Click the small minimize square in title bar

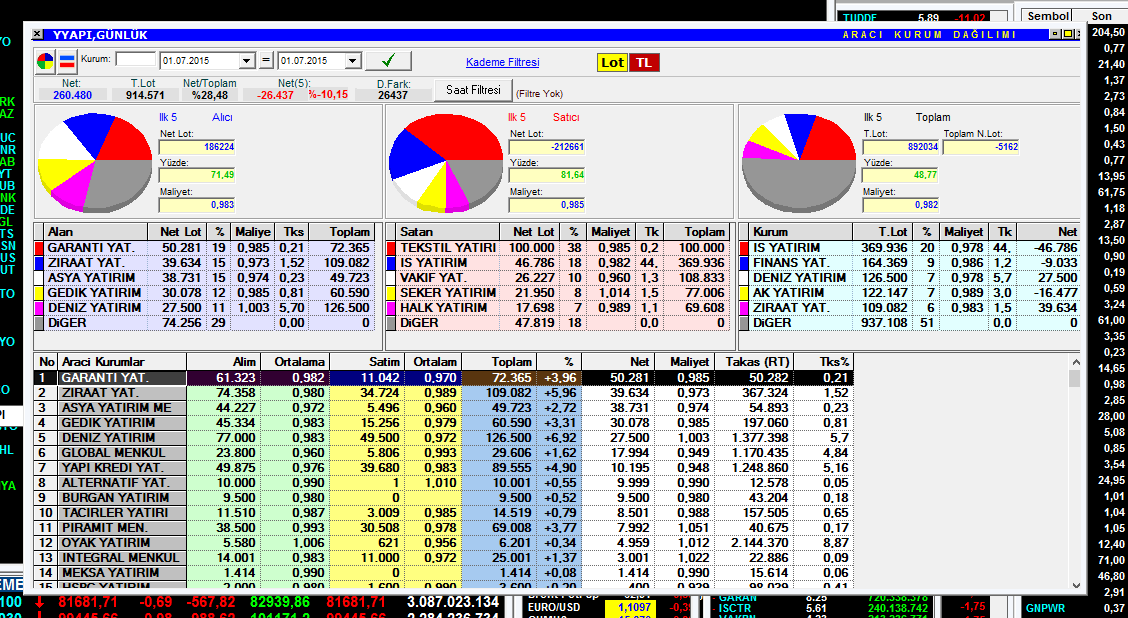1056,34
